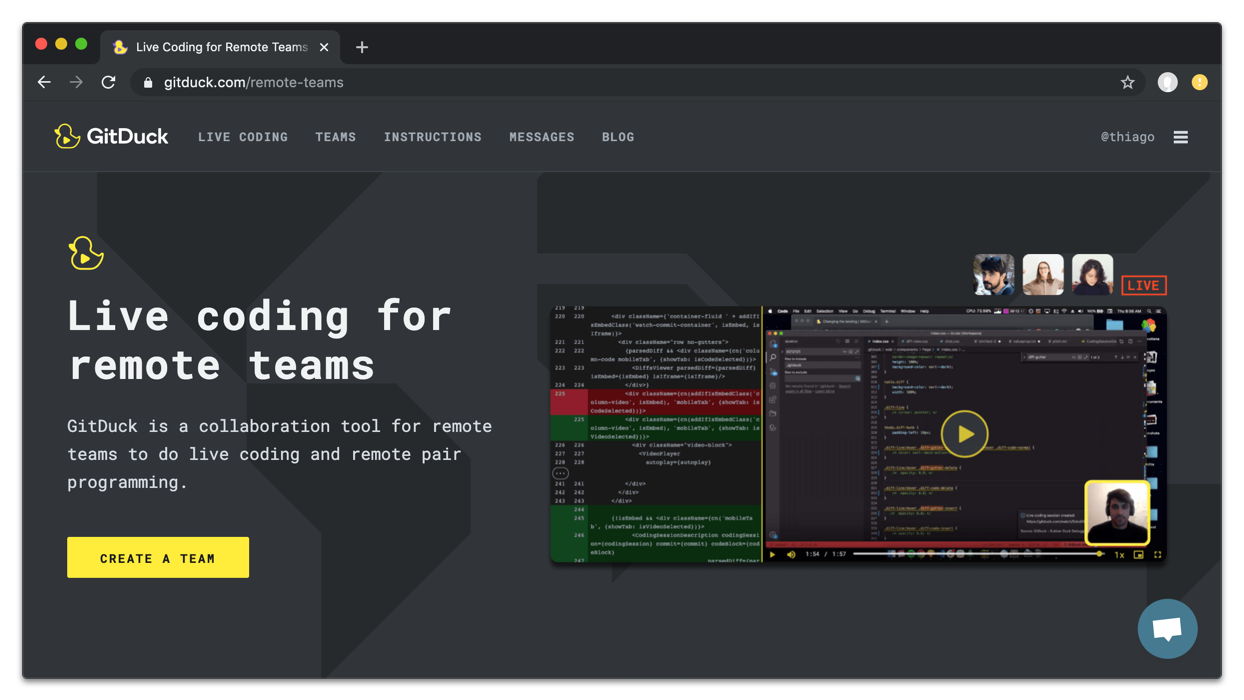The width and height of the screenshot is (1244, 700).
Task: Click the lock icon in address bar
Action: click(x=148, y=83)
